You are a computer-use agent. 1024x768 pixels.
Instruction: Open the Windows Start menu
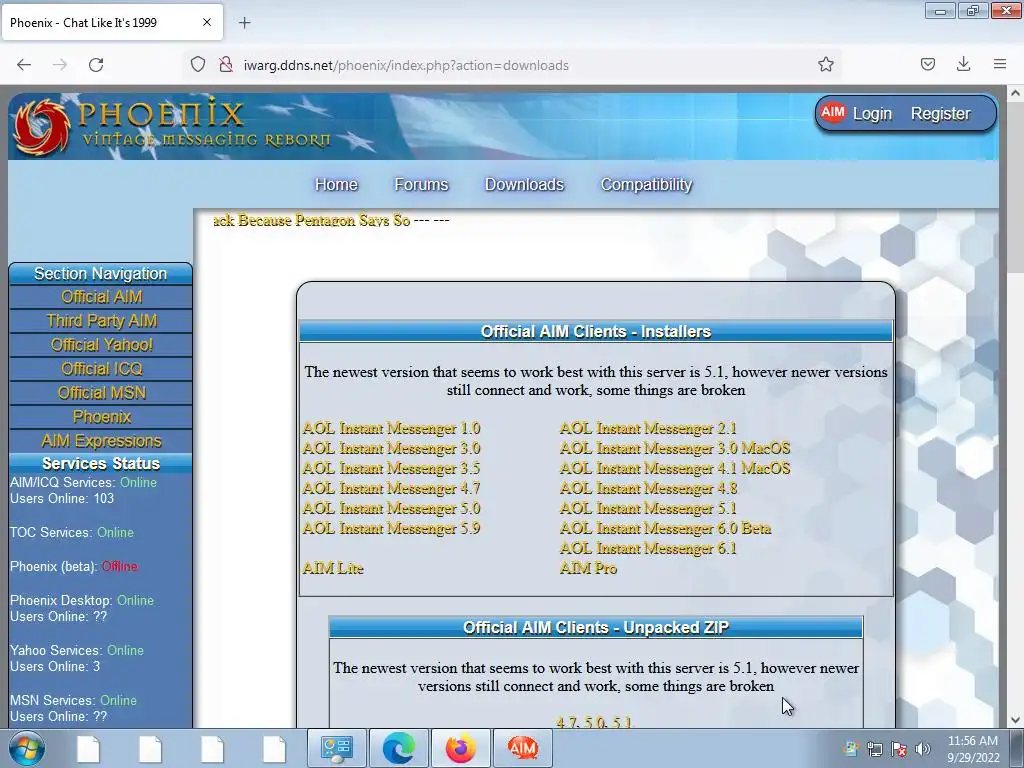coord(27,748)
